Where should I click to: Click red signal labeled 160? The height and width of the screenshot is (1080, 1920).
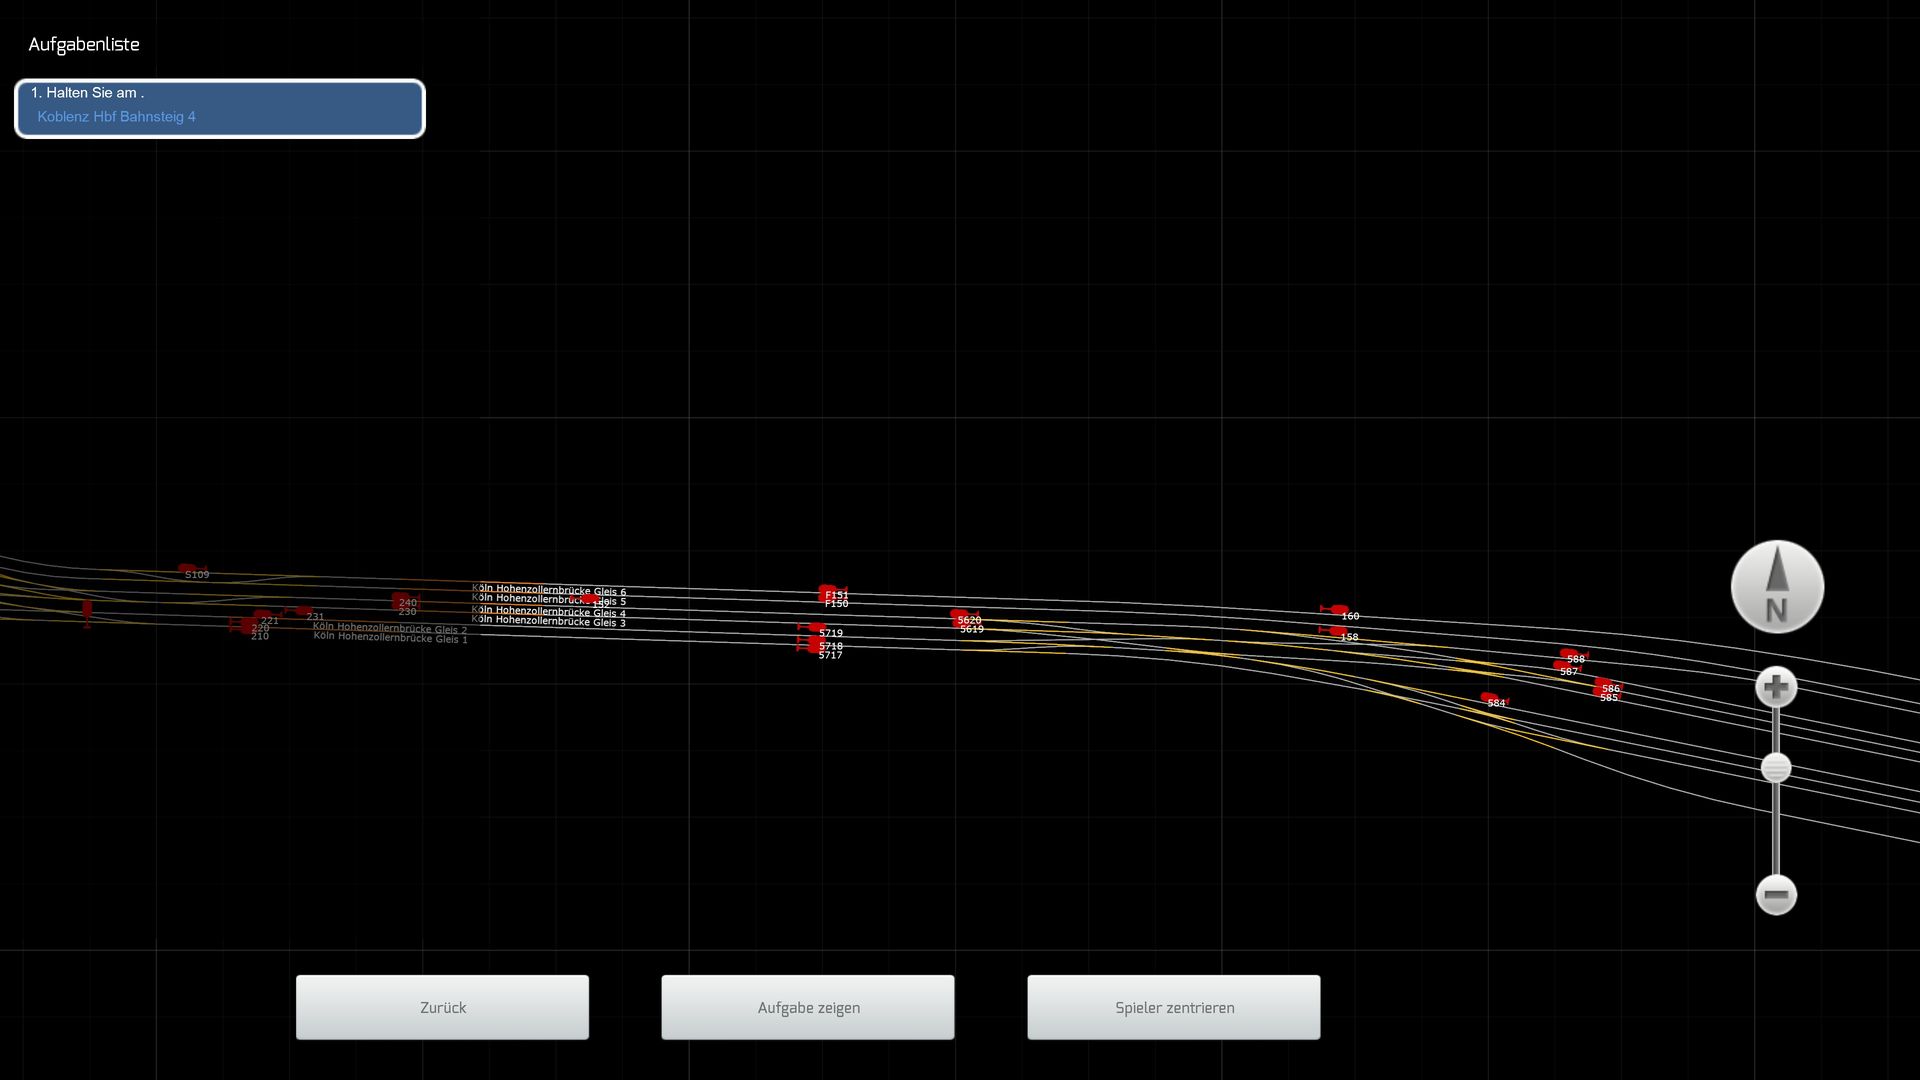(1337, 609)
